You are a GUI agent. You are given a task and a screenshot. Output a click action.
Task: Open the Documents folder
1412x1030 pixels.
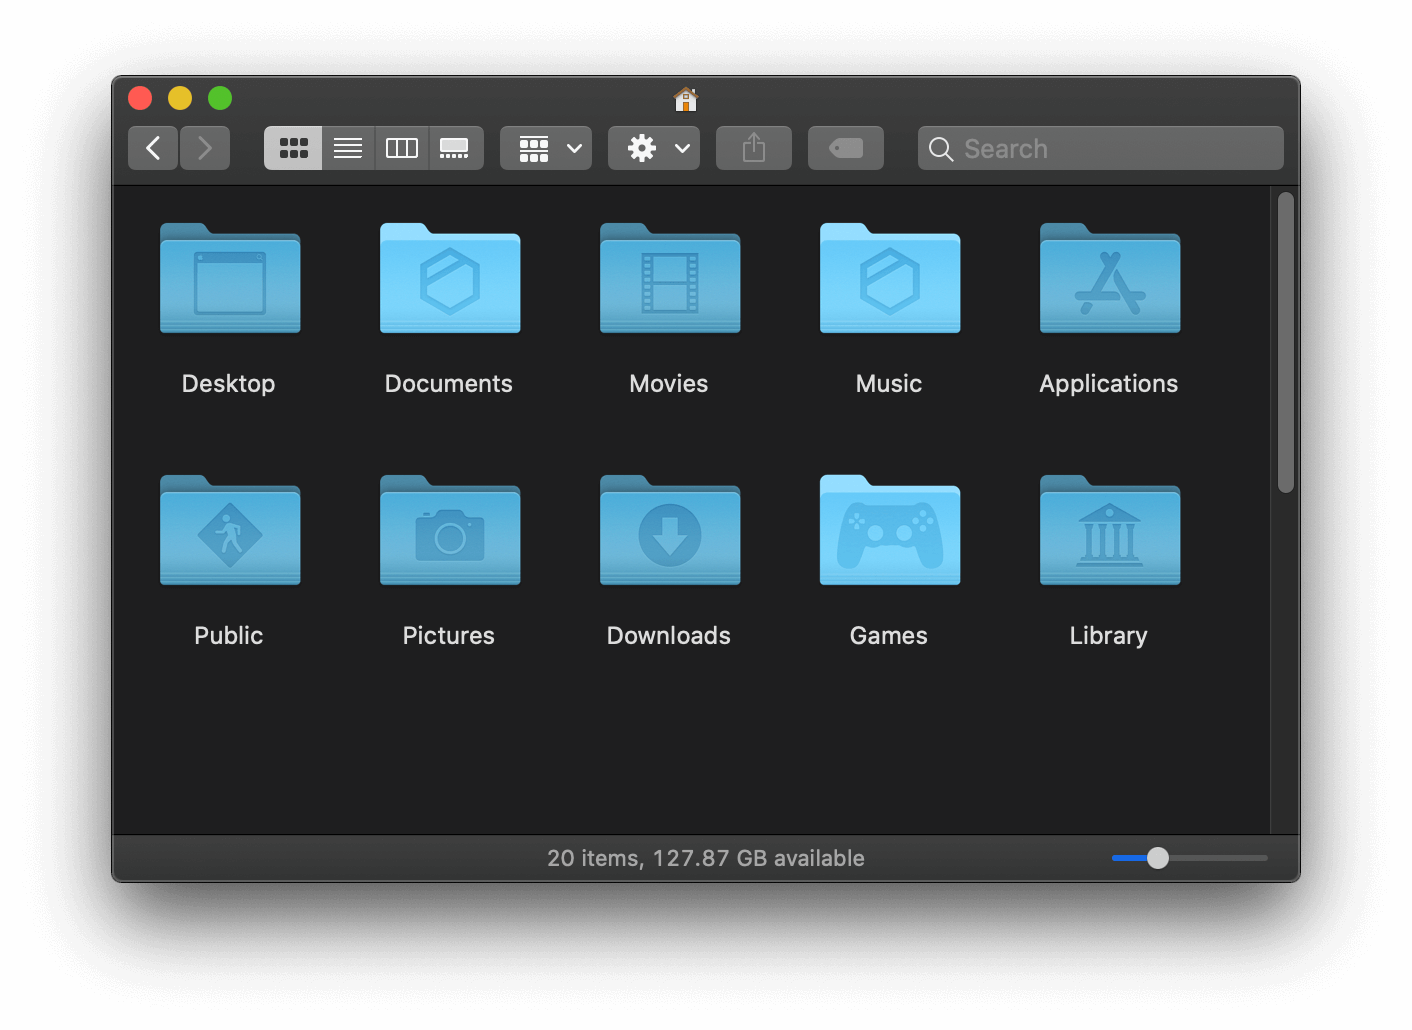(449, 280)
